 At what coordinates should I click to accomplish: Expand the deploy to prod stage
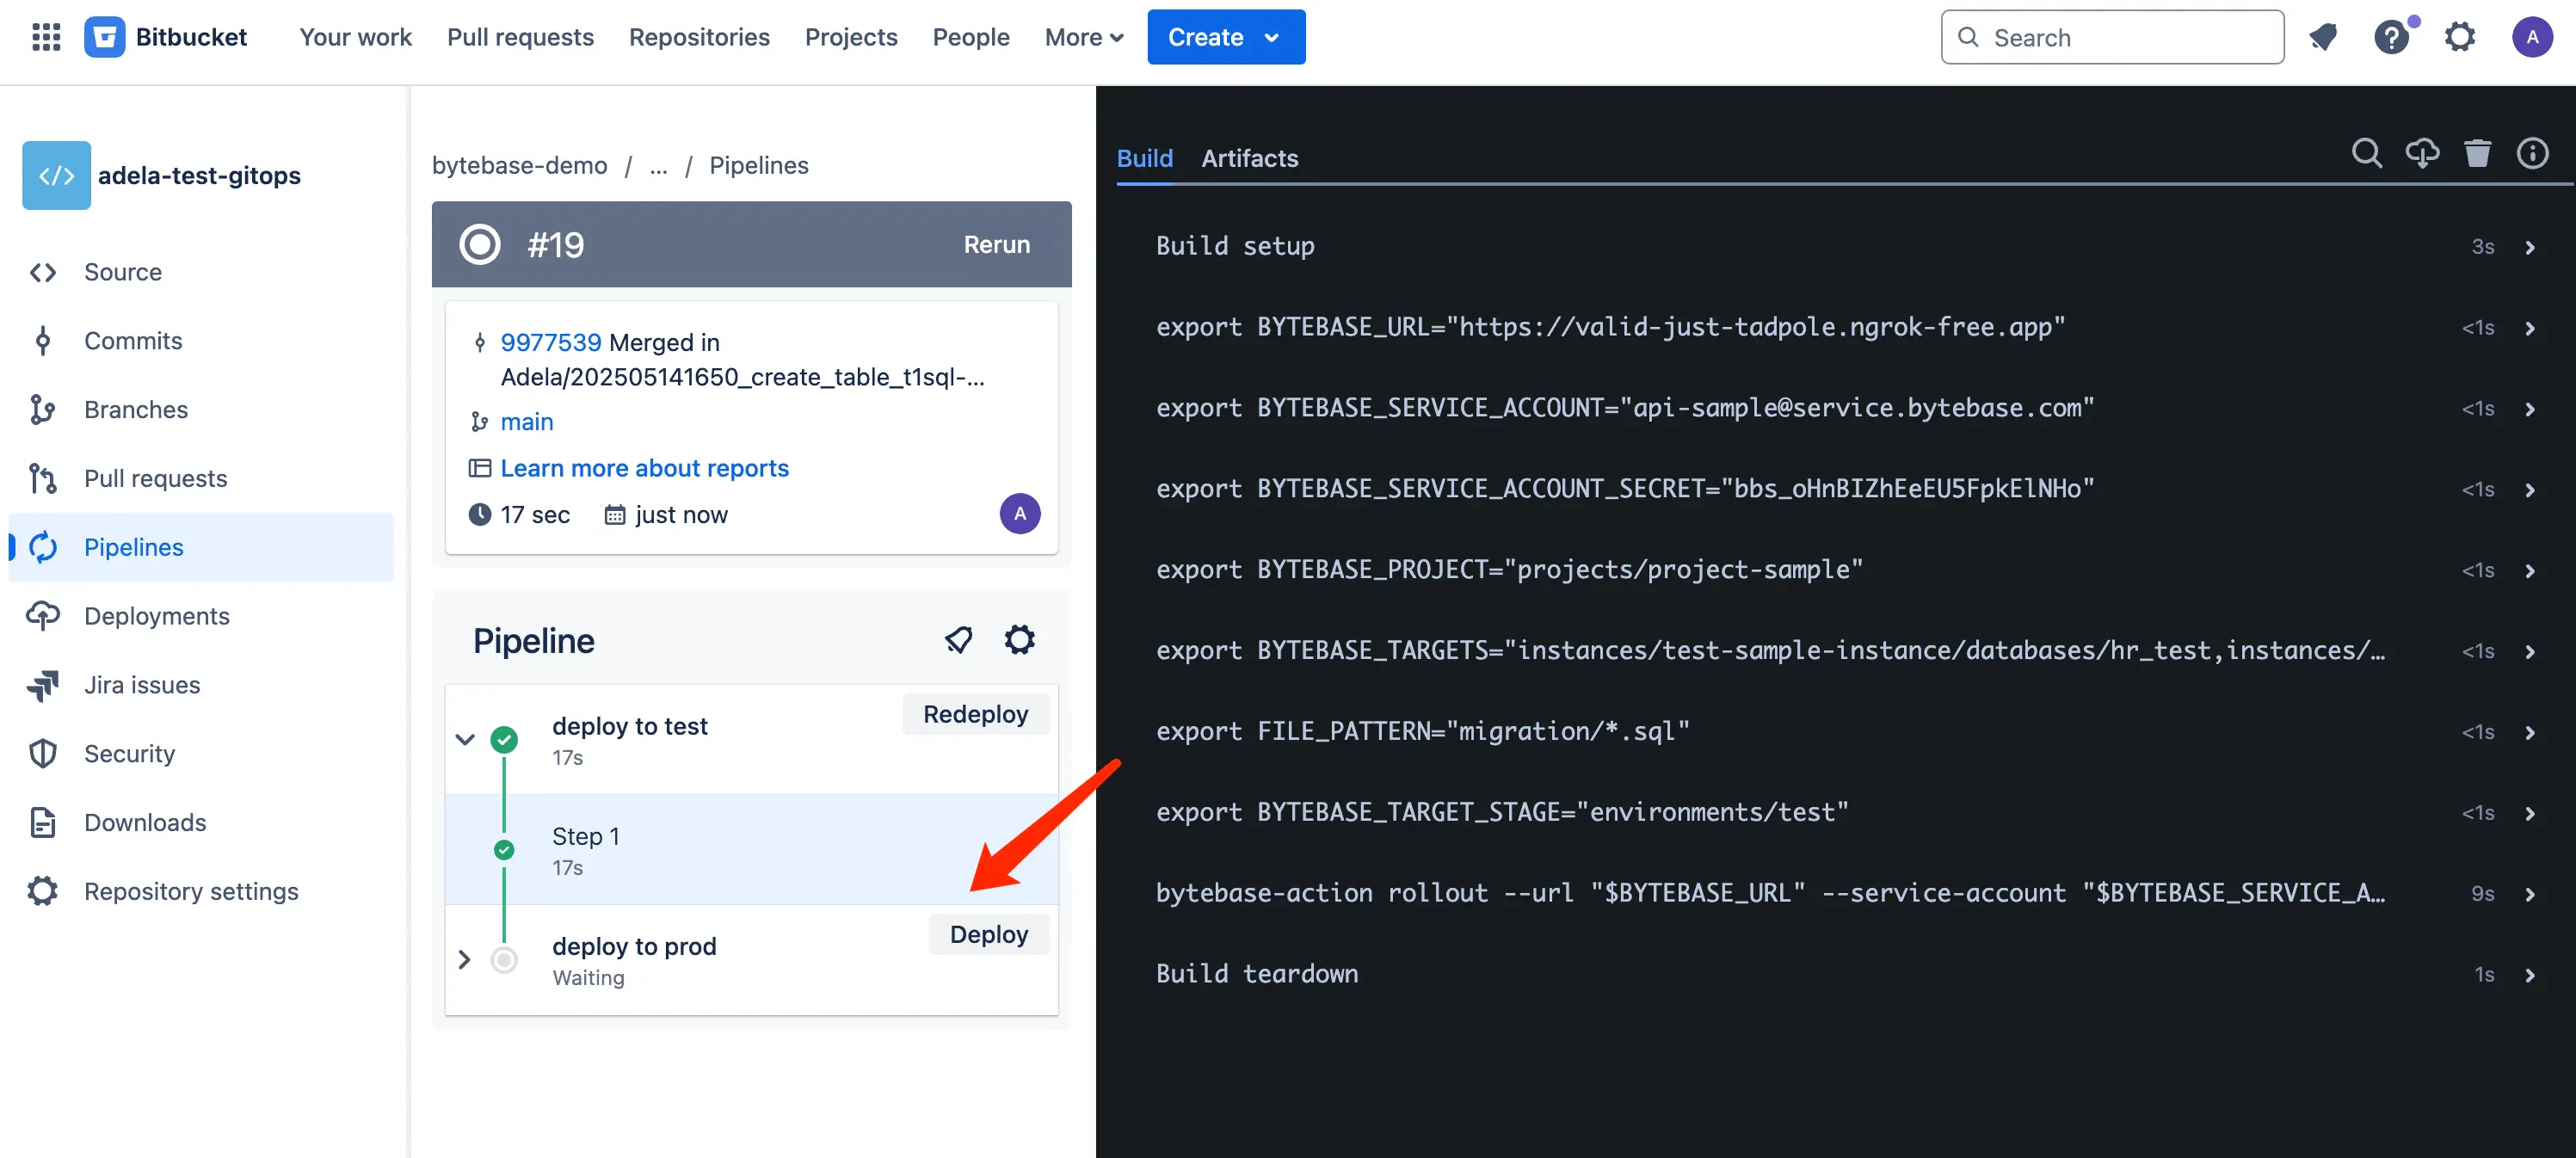click(465, 960)
